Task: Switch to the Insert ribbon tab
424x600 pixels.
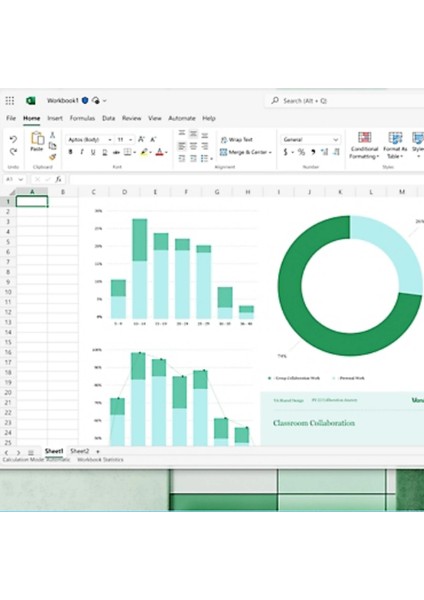Action: (55, 118)
